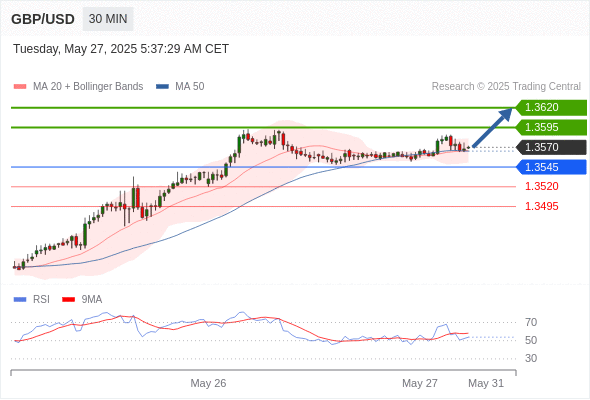
Task: Click the MA 20 + Bollinger Bands legend swatch
Action: click(20, 87)
